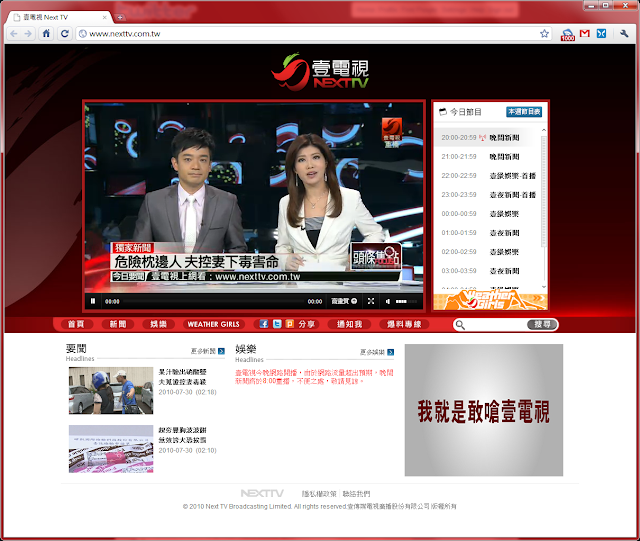
Task: Select the 00:00-00:59 program row
Action: click(487, 214)
